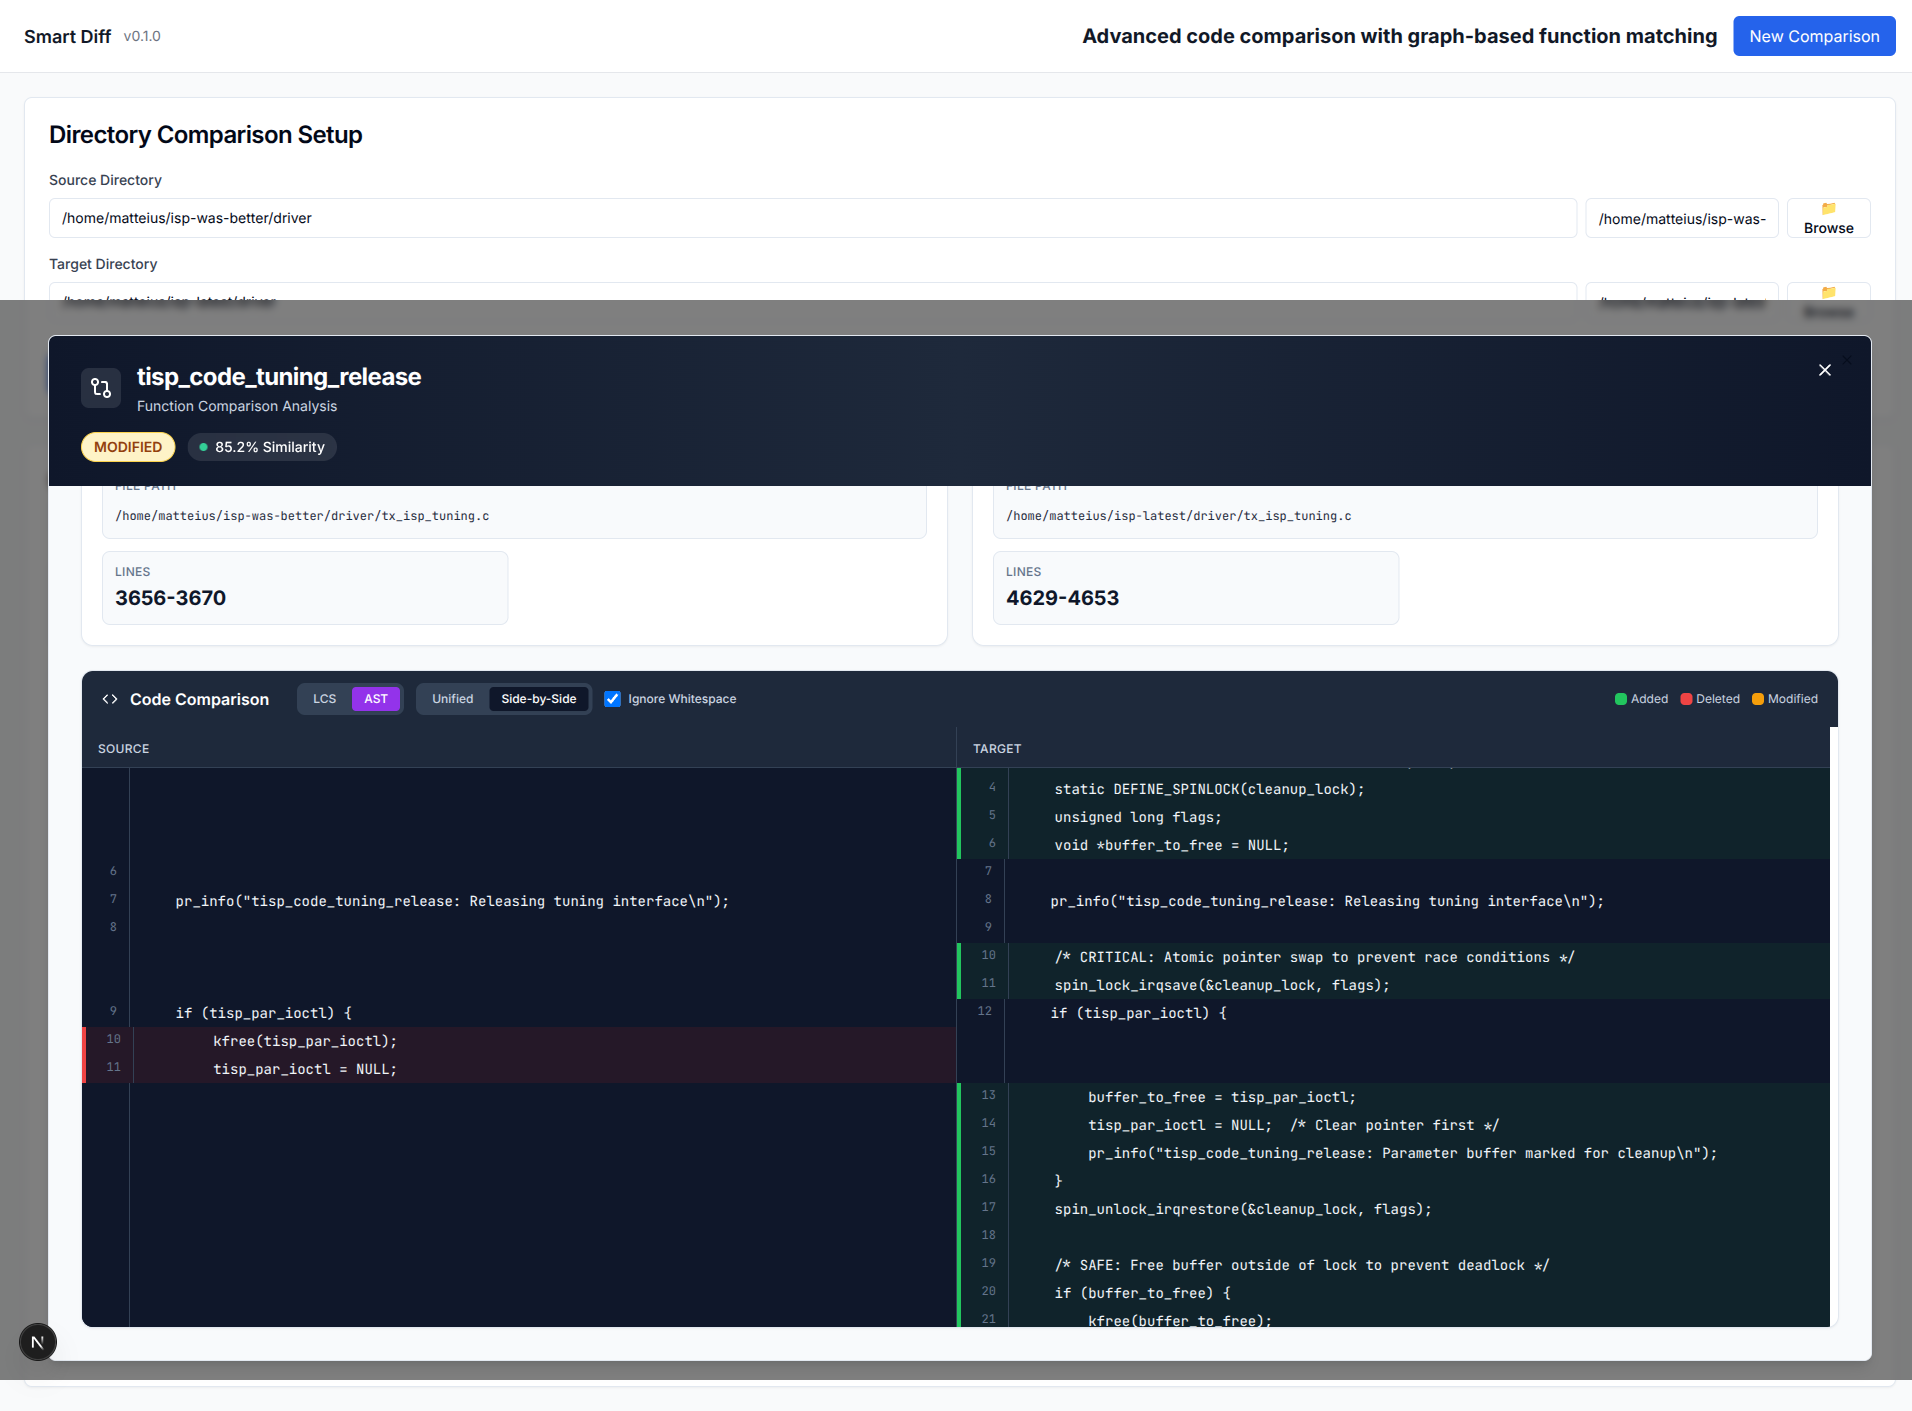Switch diff algorithm to LCS
The width and height of the screenshot is (1912, 1411).
click(x=324, y=699)
